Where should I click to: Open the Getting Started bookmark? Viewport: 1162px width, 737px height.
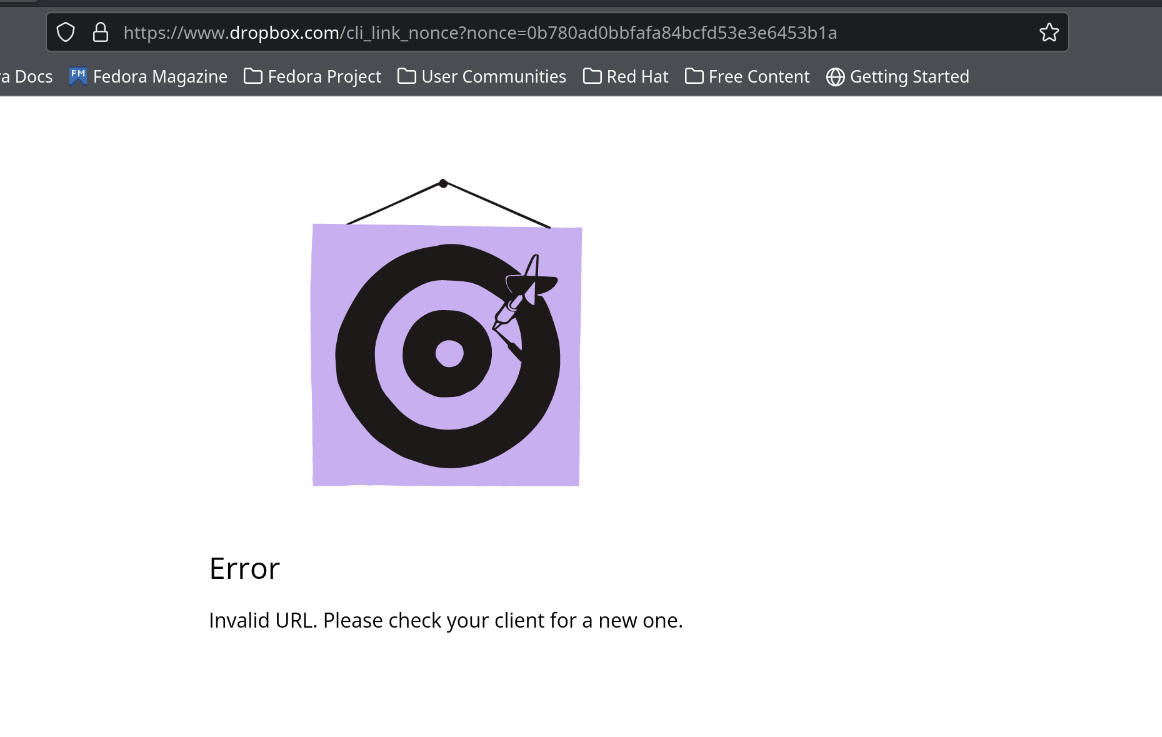click(x=909, y=77)
